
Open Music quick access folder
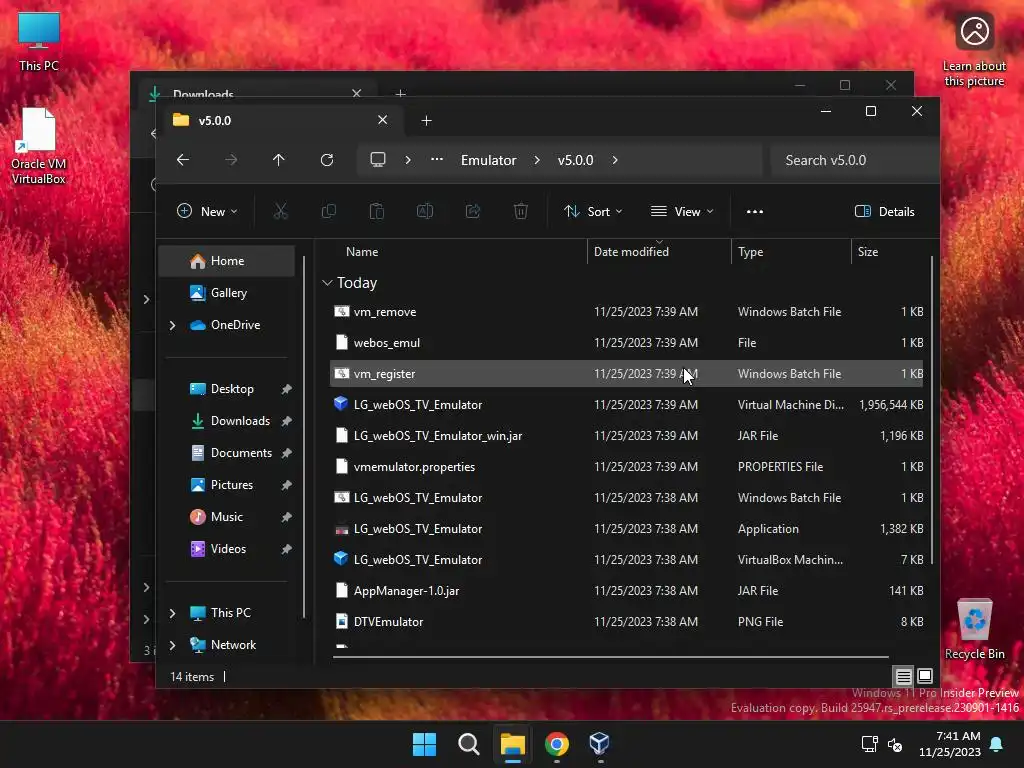[x=227, y=517]
